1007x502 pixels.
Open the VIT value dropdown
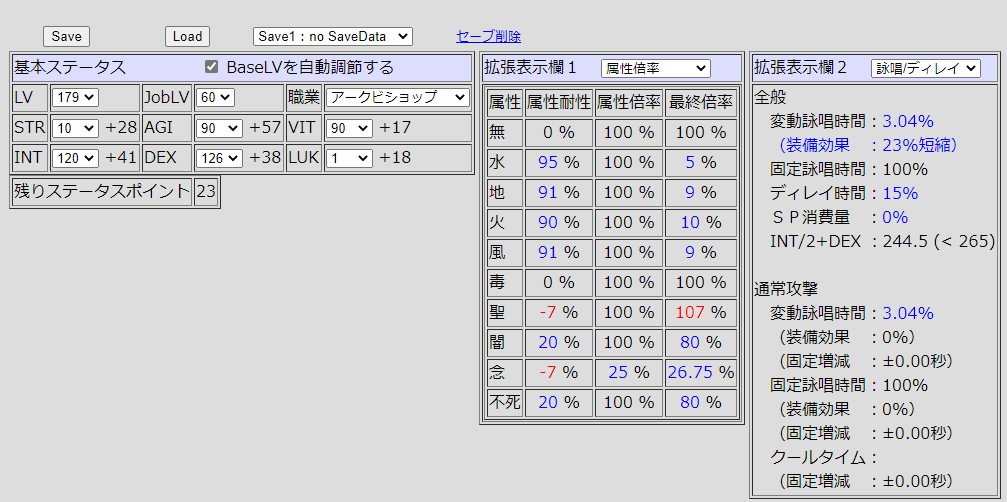click(x=349, y=128)
